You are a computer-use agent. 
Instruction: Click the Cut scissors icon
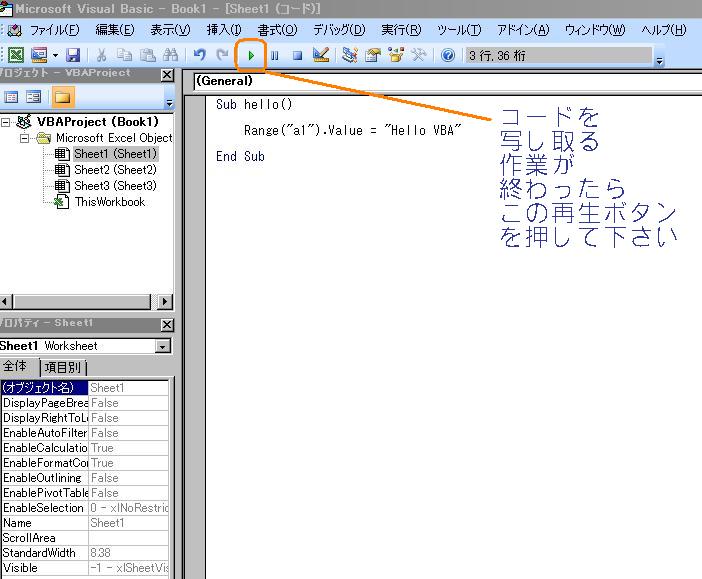pyautogui.click(x=102, y=55)
